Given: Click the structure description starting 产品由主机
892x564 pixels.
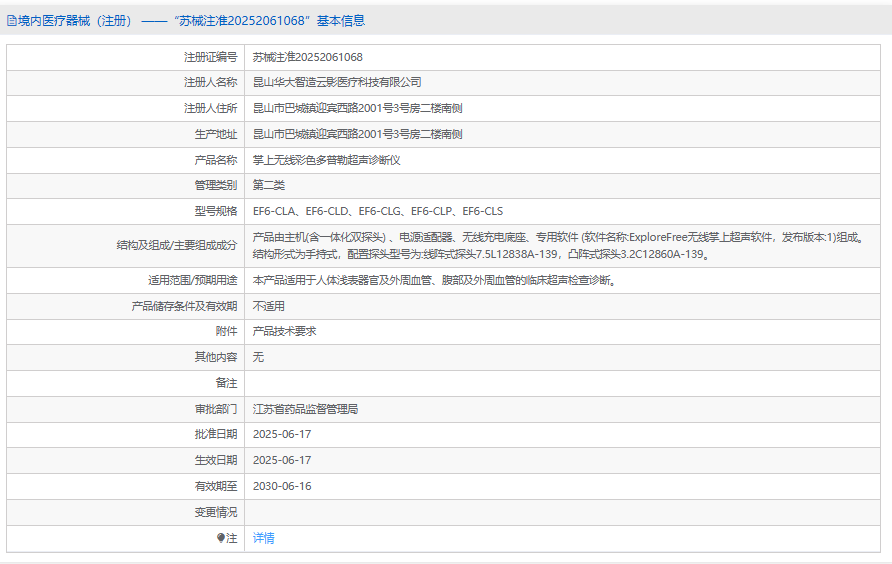Looking at the screenshot, I should click(560, 245).
